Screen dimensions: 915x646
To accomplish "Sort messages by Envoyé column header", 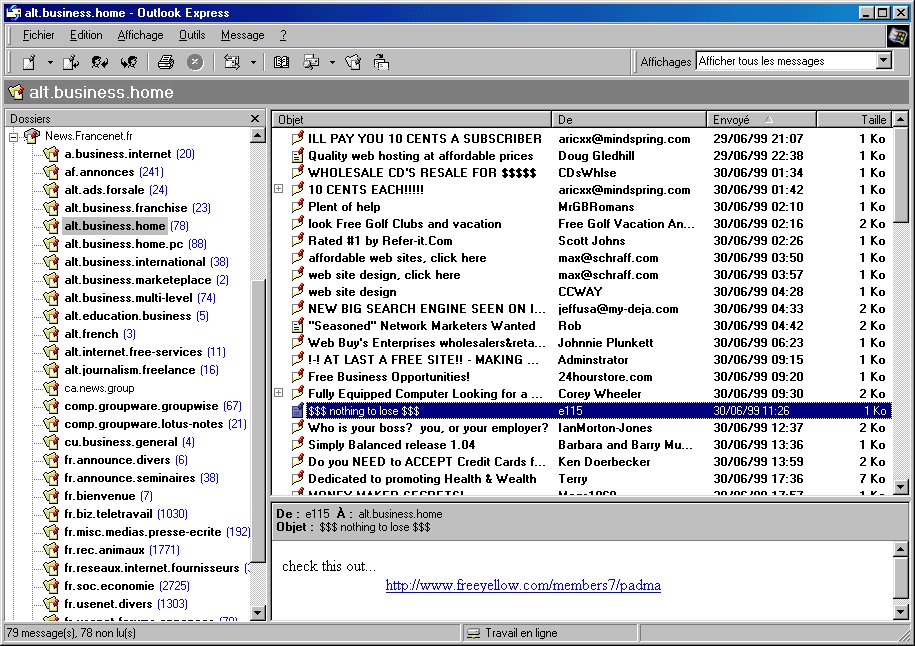I will pyautogui.click(x=761, y=119).
